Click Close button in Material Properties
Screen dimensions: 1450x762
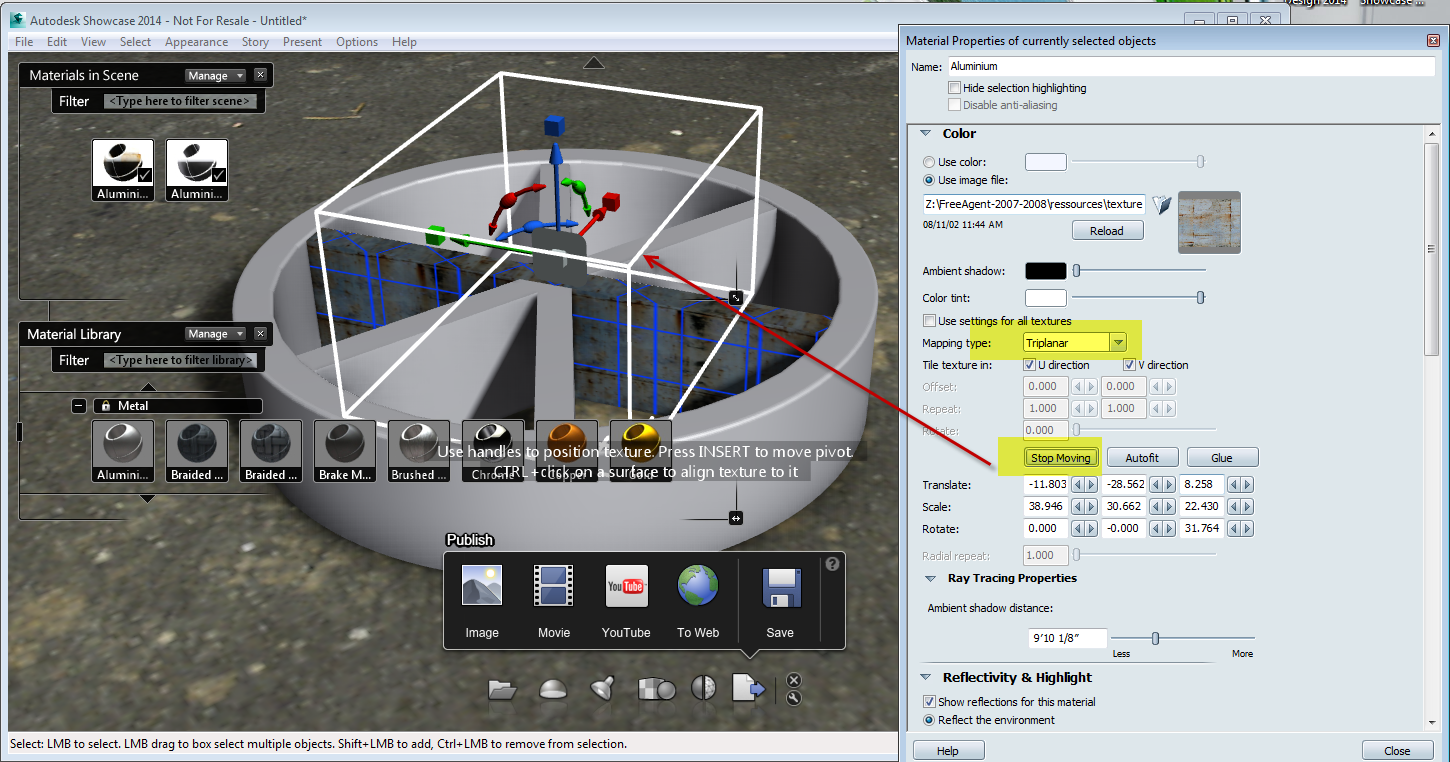pos(1397,750)
